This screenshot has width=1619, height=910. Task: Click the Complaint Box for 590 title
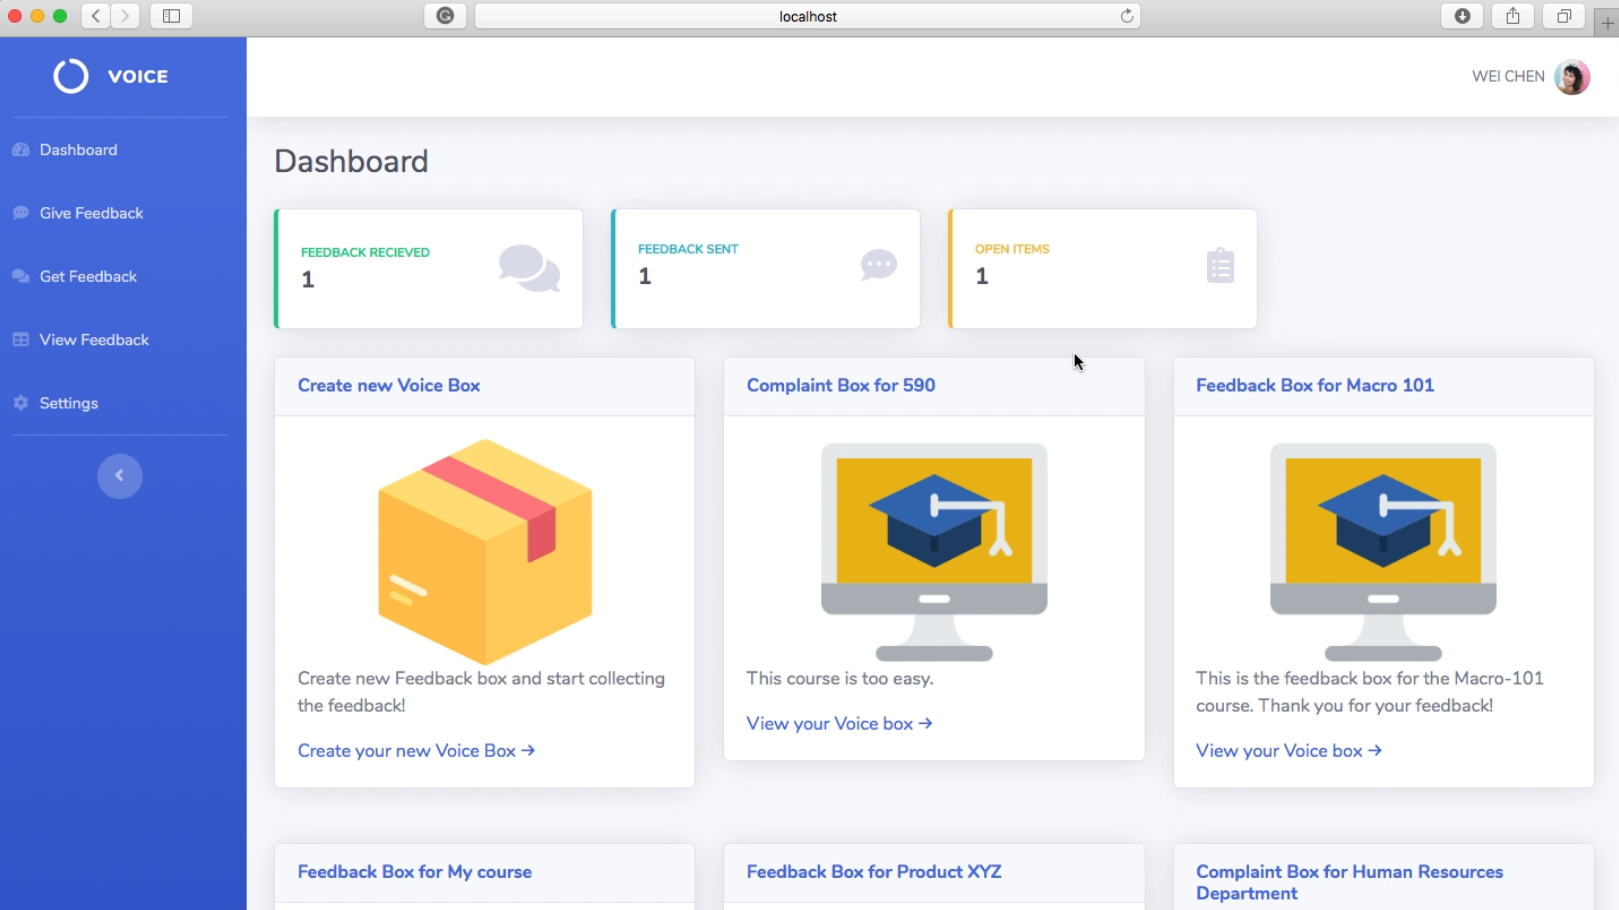(x=841, y=385)
